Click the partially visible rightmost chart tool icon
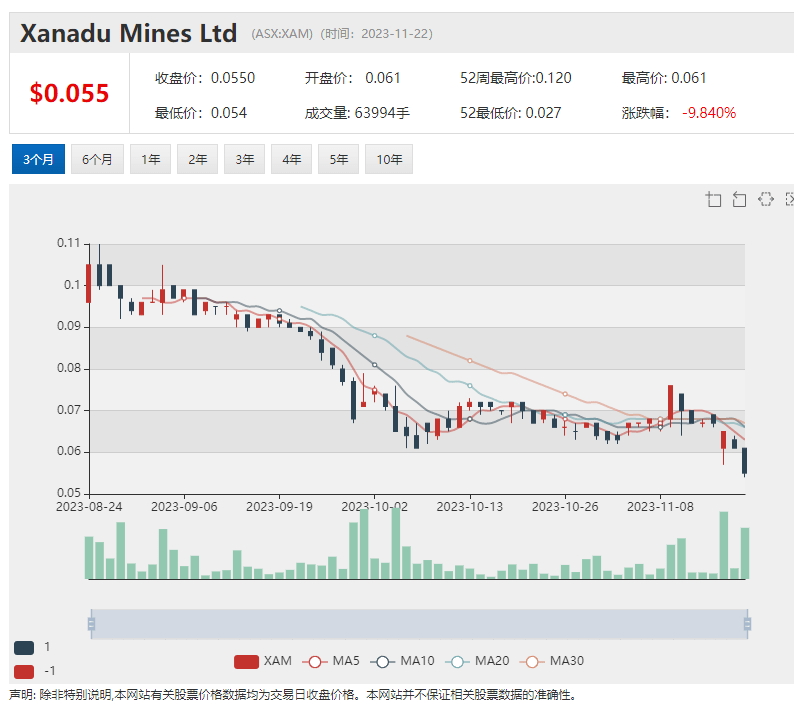 [x=790, y=199]
